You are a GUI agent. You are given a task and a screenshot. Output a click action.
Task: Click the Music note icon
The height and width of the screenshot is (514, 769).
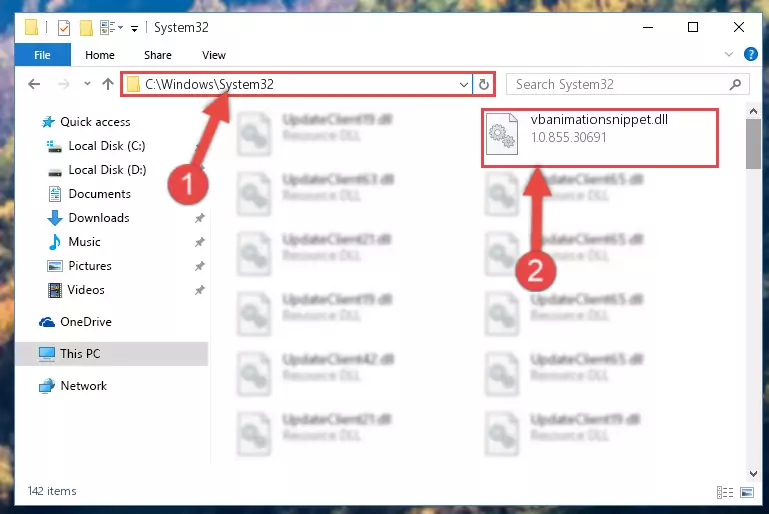point(54,242)
